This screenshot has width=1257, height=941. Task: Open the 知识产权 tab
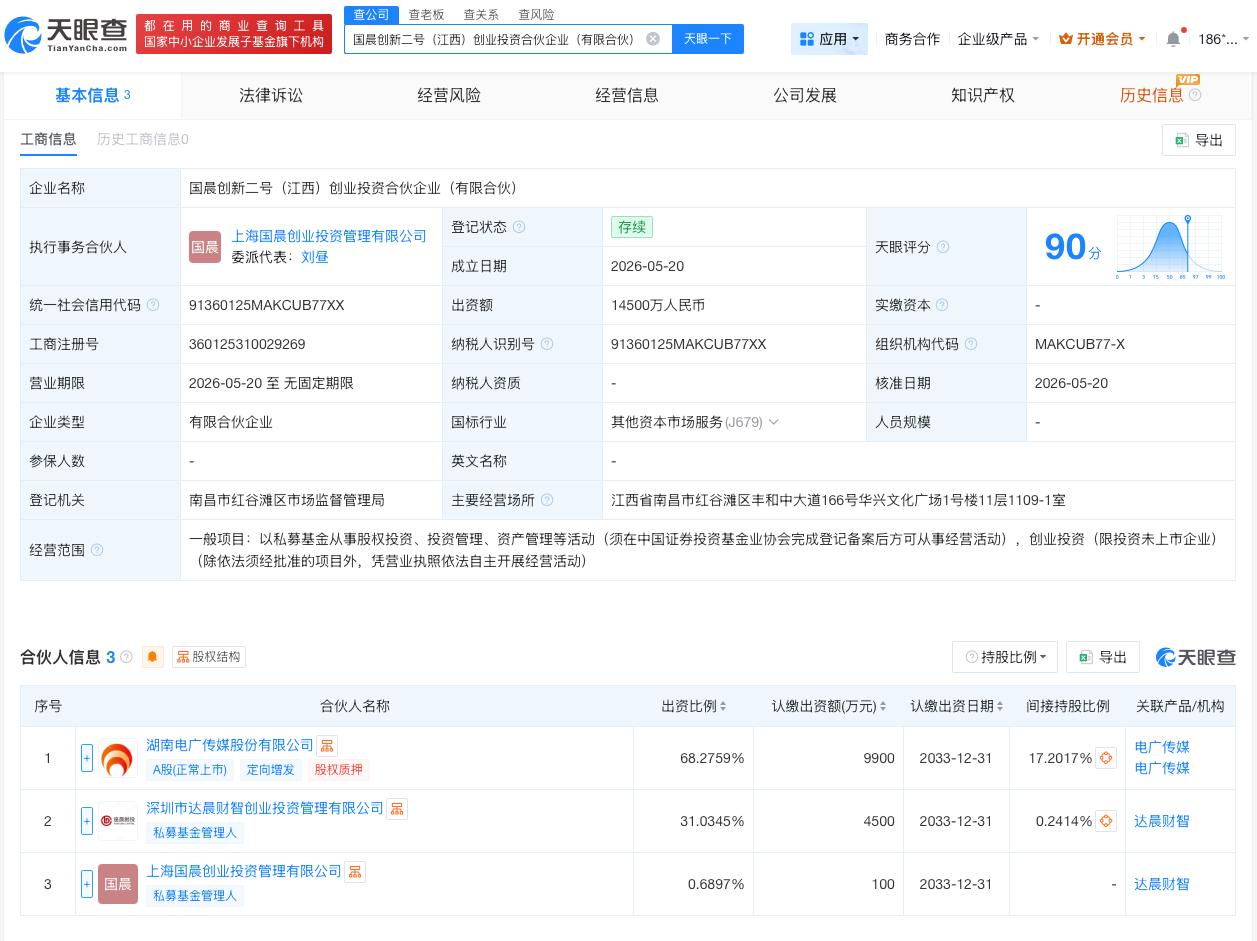(983, 95)
